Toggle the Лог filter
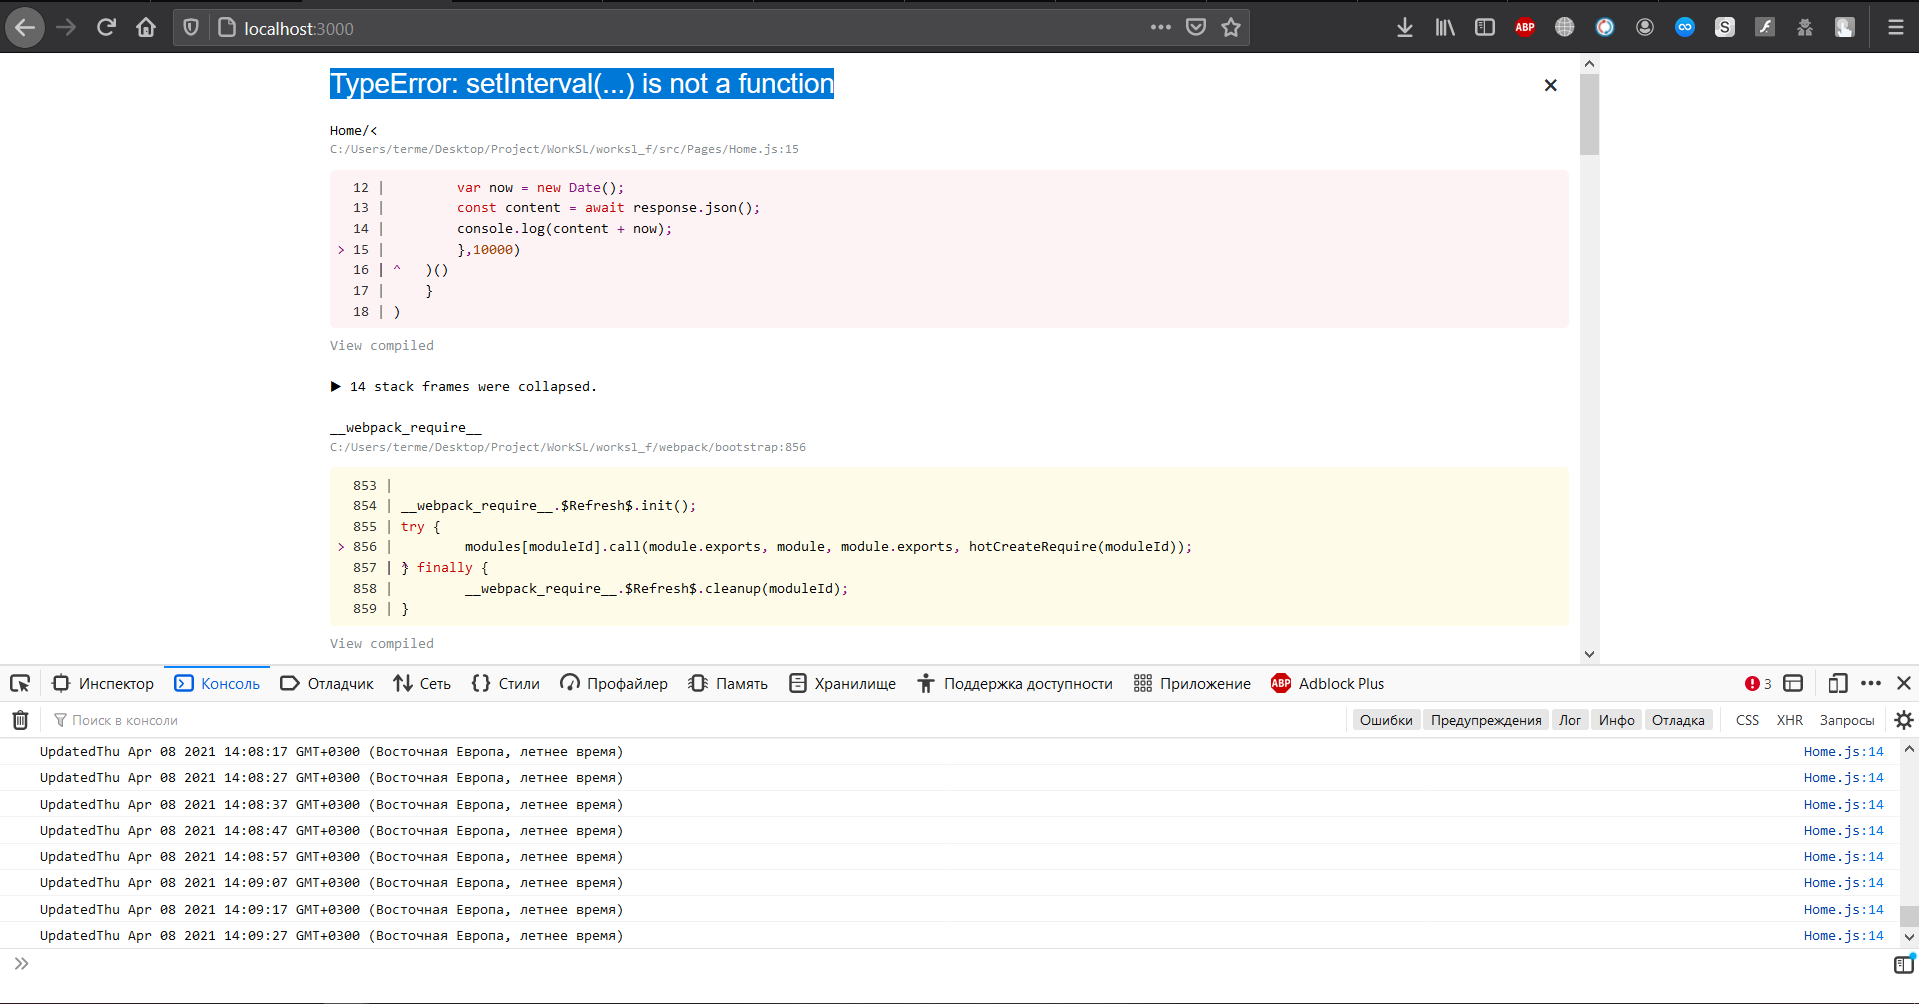Viewport: 1919px width, 1004px height. (x=1570, y=720)
